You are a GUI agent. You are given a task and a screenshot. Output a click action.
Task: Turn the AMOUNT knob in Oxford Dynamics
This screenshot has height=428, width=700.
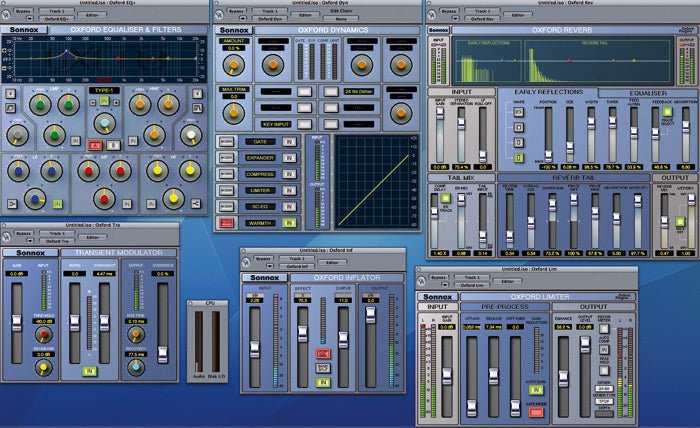(x=233, y=65)
